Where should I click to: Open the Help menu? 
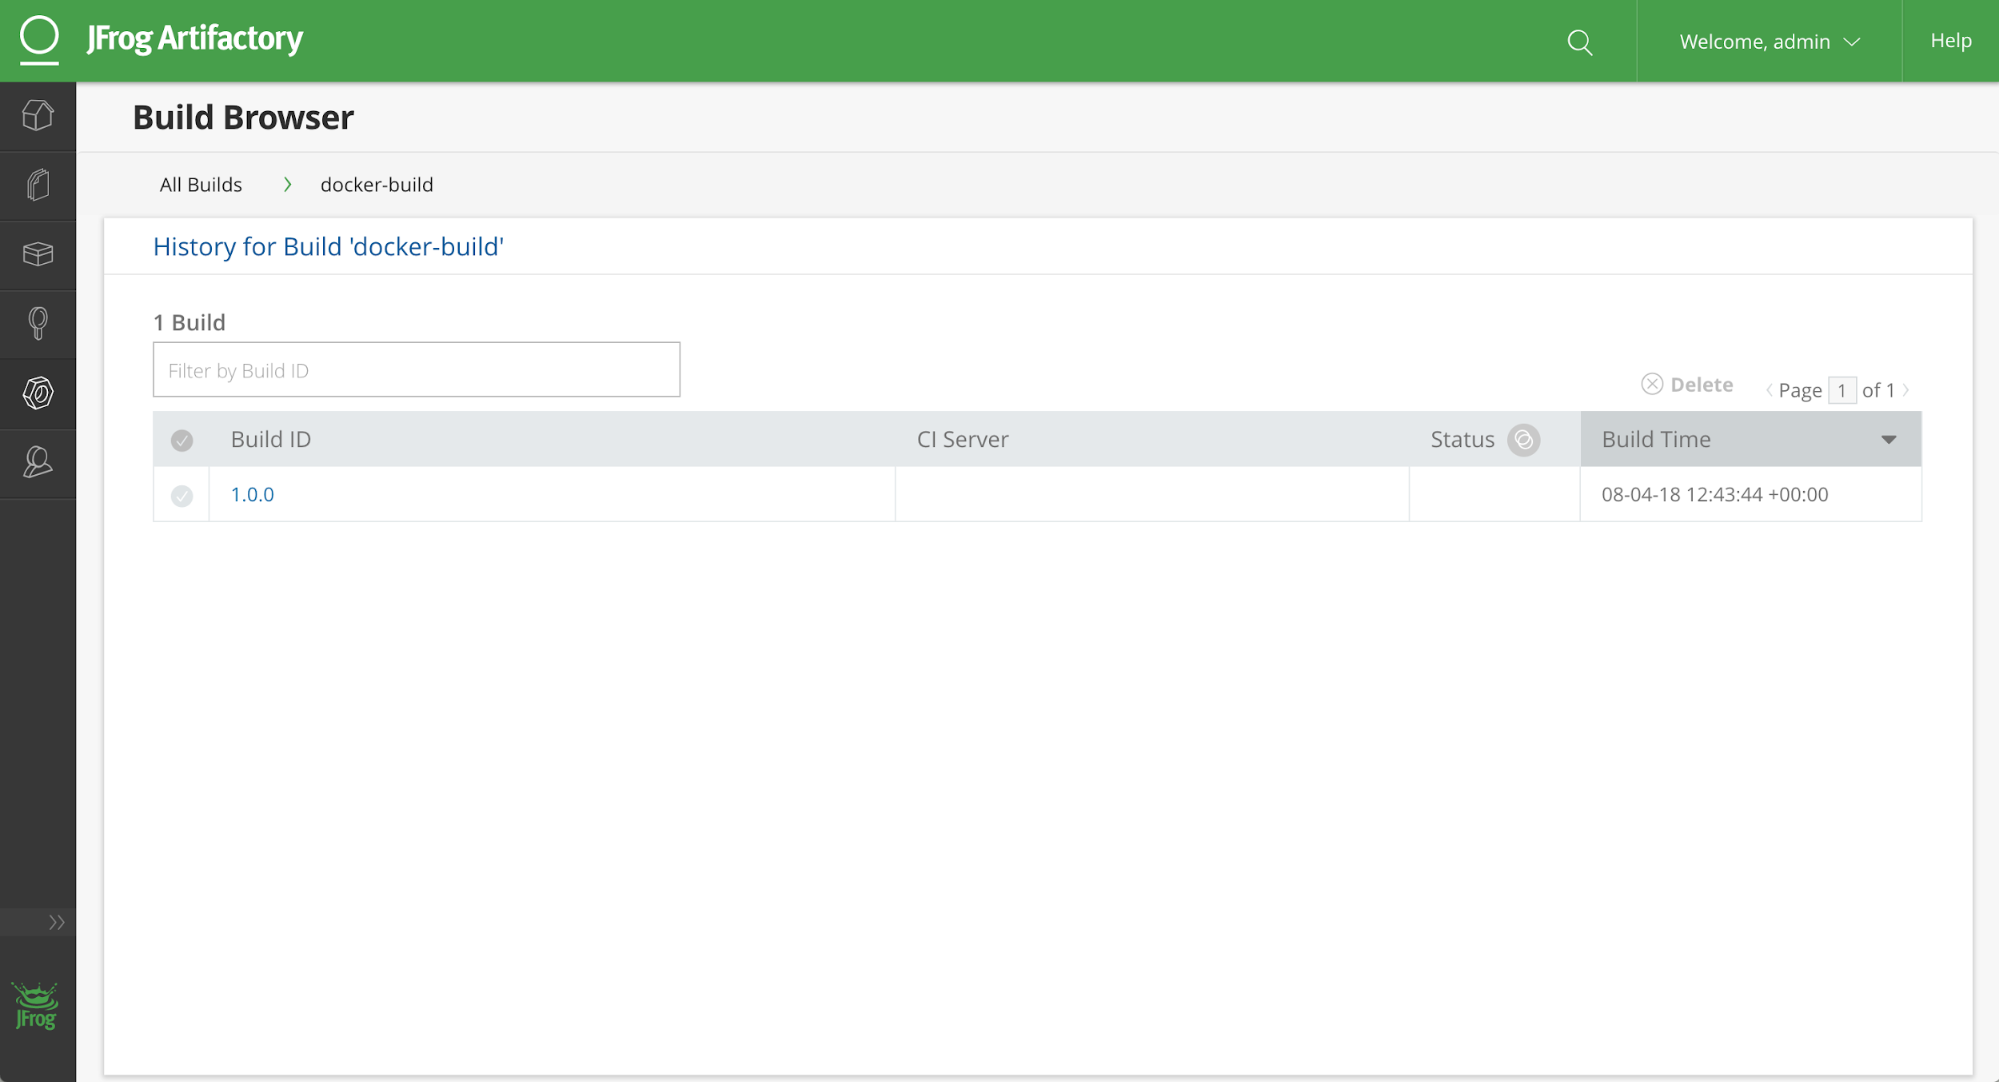pos(1949,41)
